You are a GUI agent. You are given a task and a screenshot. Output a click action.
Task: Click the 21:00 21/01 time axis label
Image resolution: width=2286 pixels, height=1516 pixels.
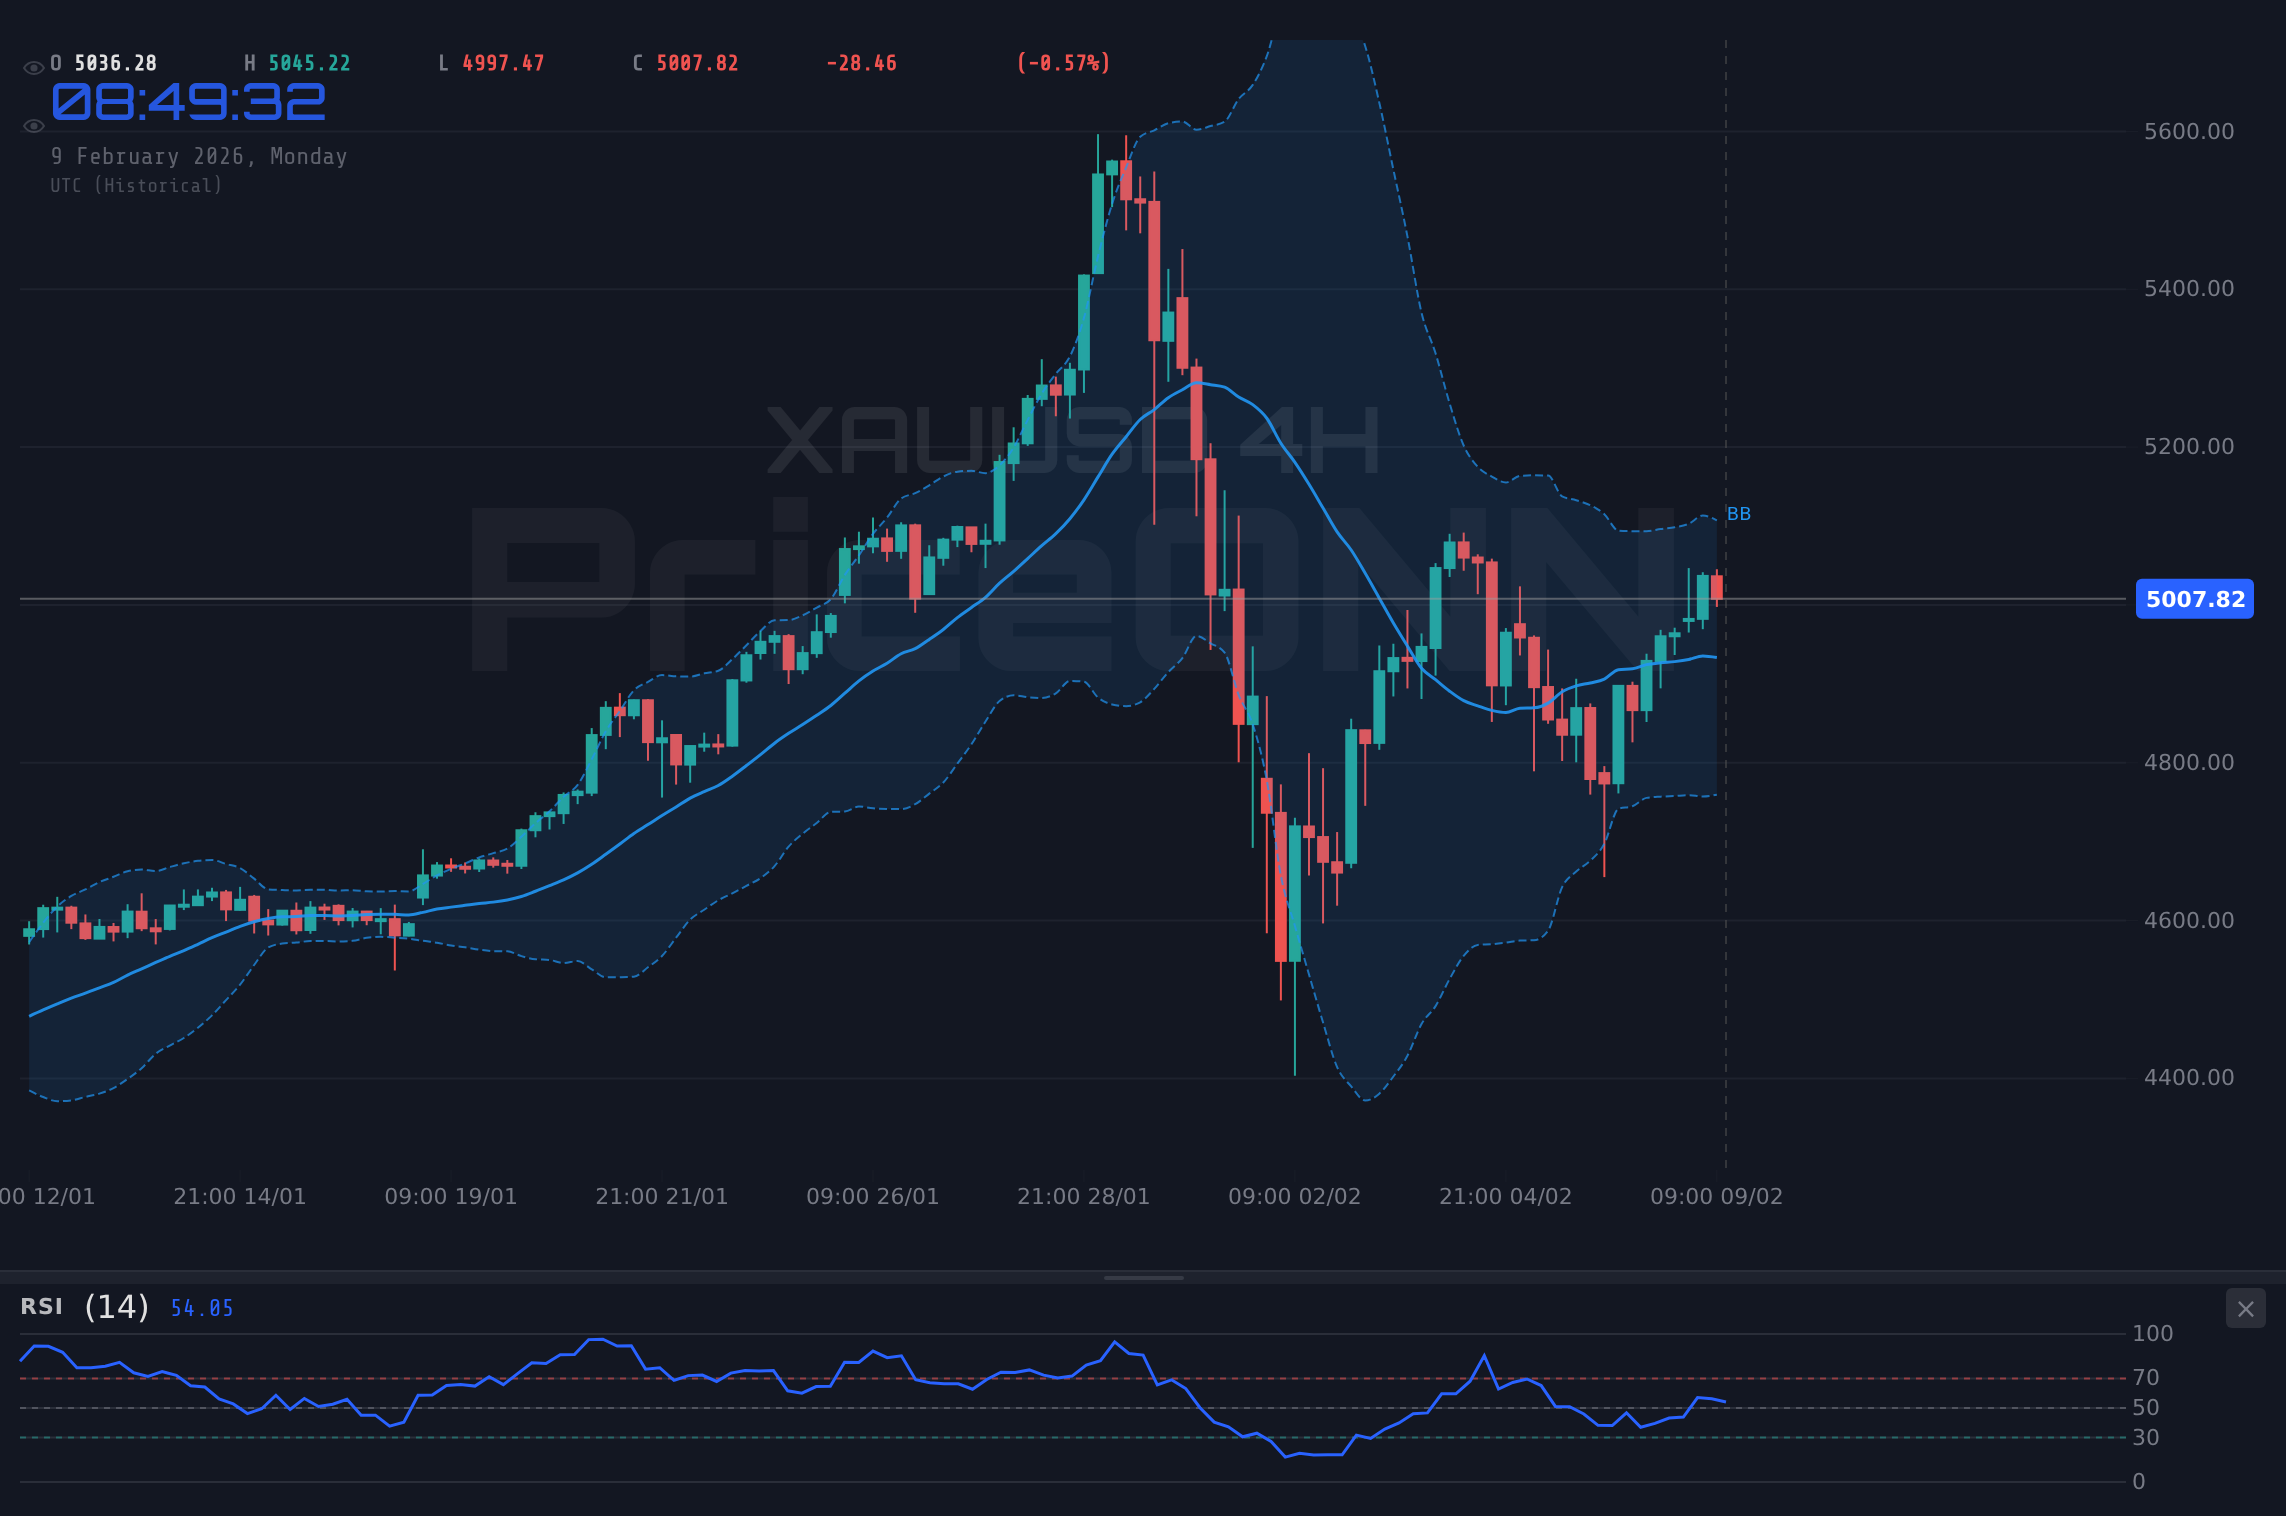(x=662, y=1196)
